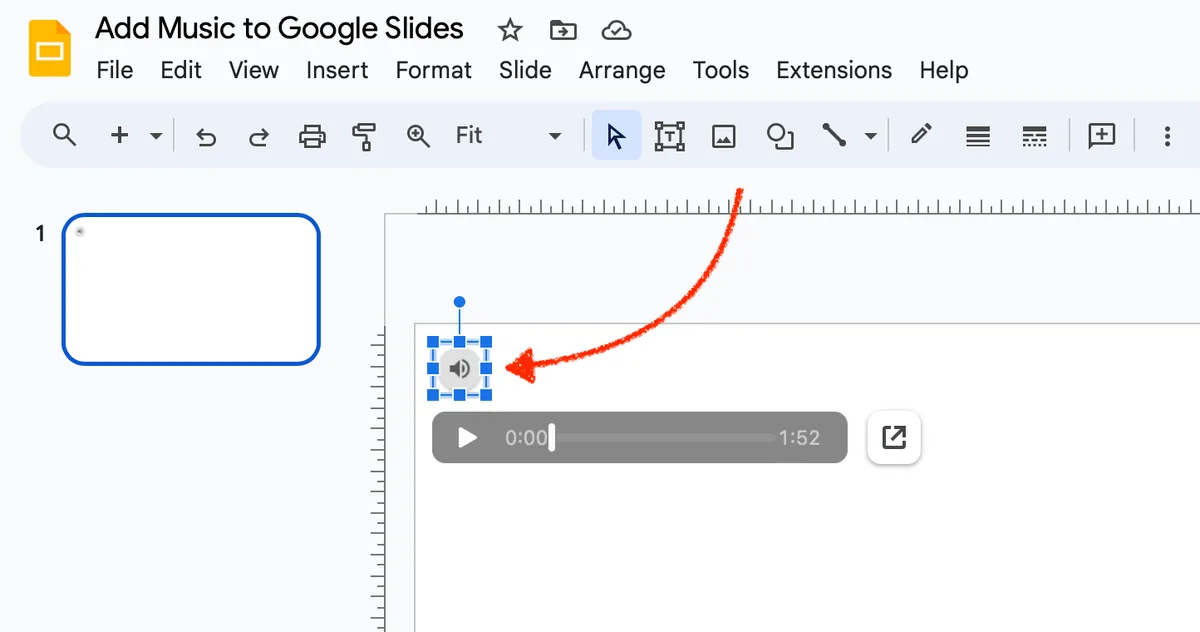1200x632 pixels.
Task: Add a comment from toolbar
Action: click(1102, 135)
